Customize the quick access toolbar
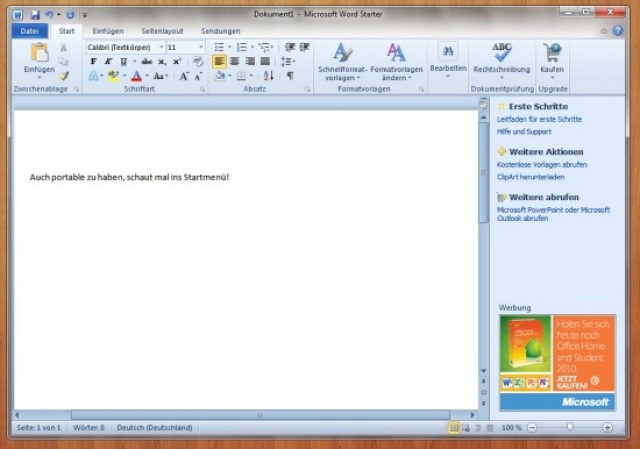Viewport: 640px width, 449px height. [x=84, y=15]
